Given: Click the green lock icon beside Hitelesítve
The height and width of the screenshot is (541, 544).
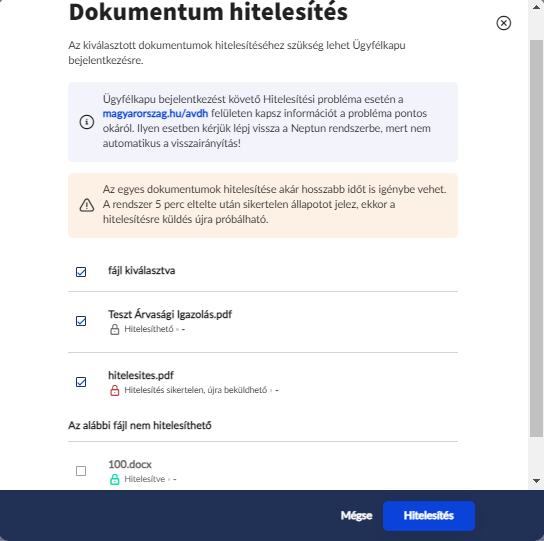Looking at the screenshot, I should point(114,479).
